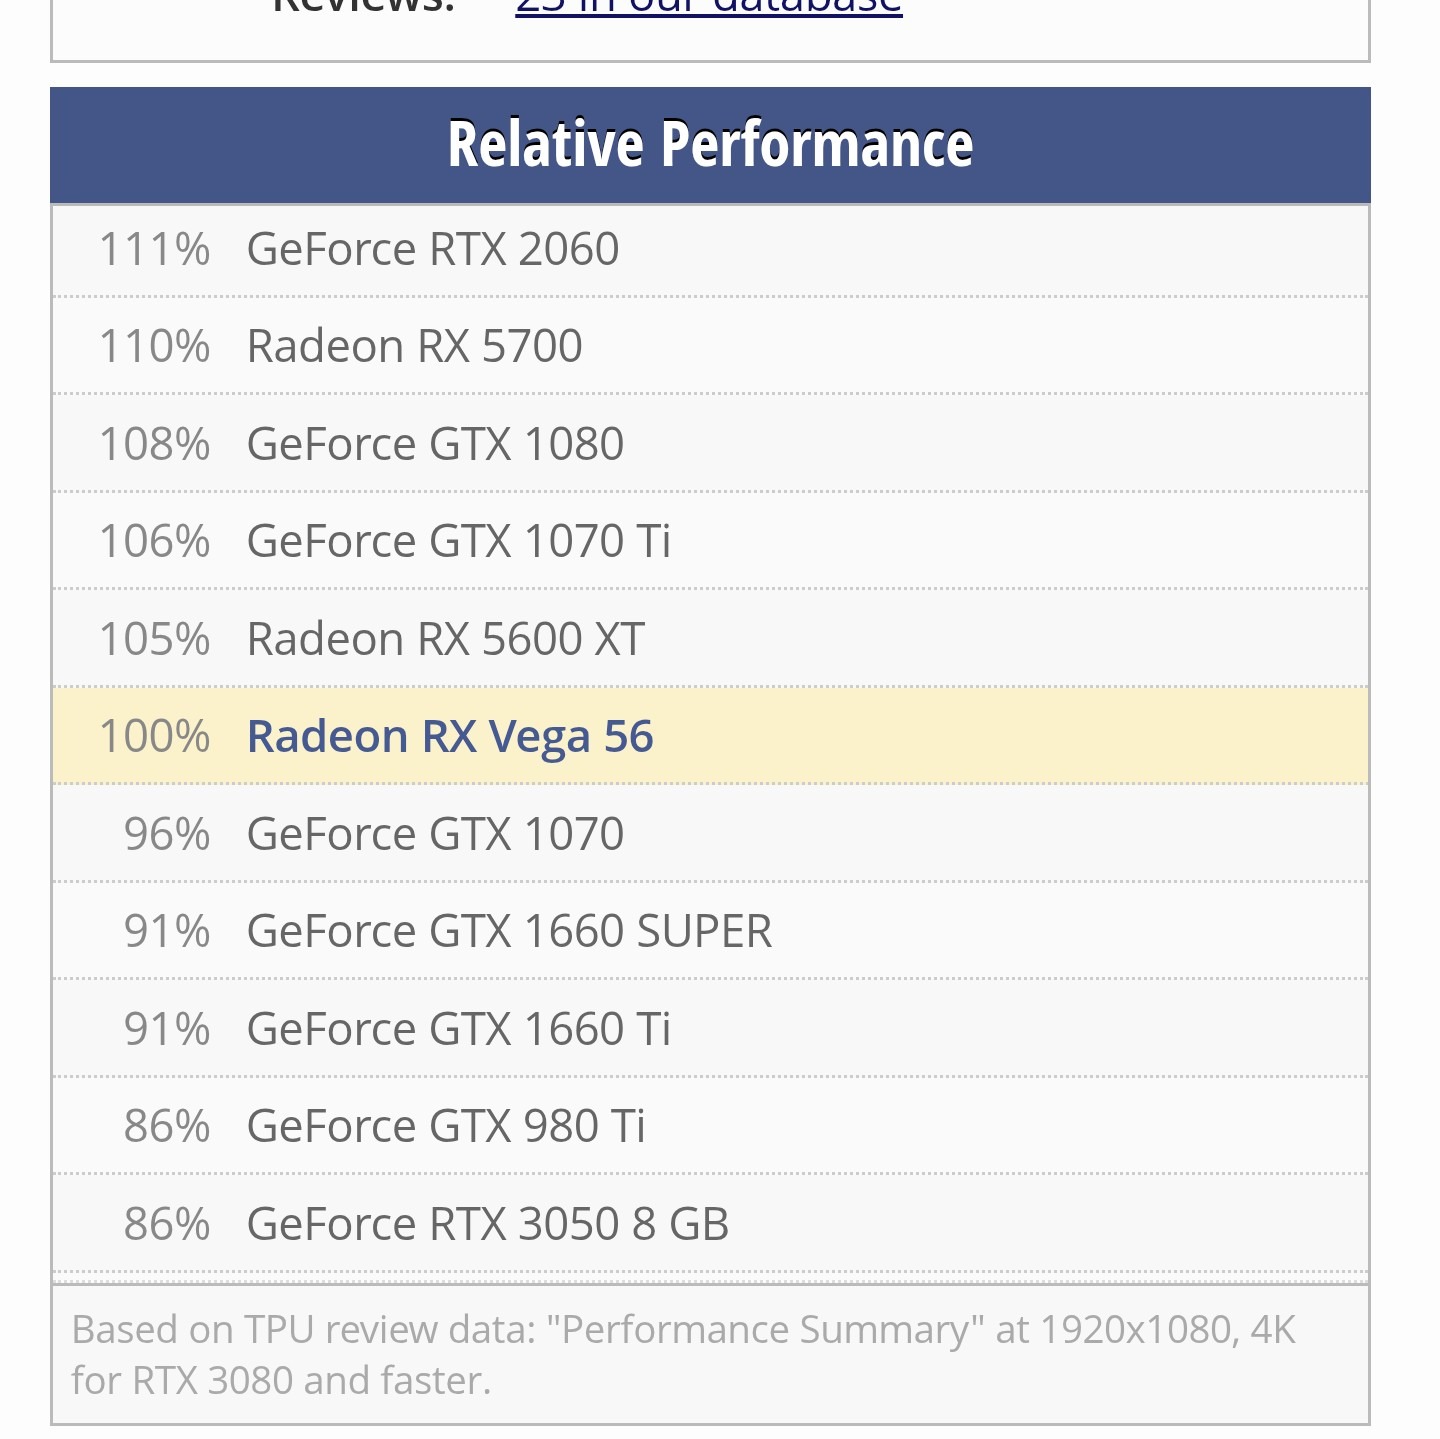Click the 96% value for GTX 1070
This screenshot has height=1439, width=1440.
(x=167, y=834)
